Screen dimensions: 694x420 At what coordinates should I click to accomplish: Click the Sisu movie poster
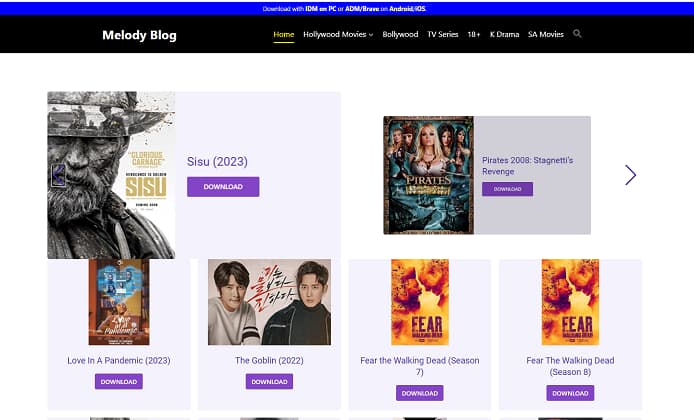(x=111, y=175)
